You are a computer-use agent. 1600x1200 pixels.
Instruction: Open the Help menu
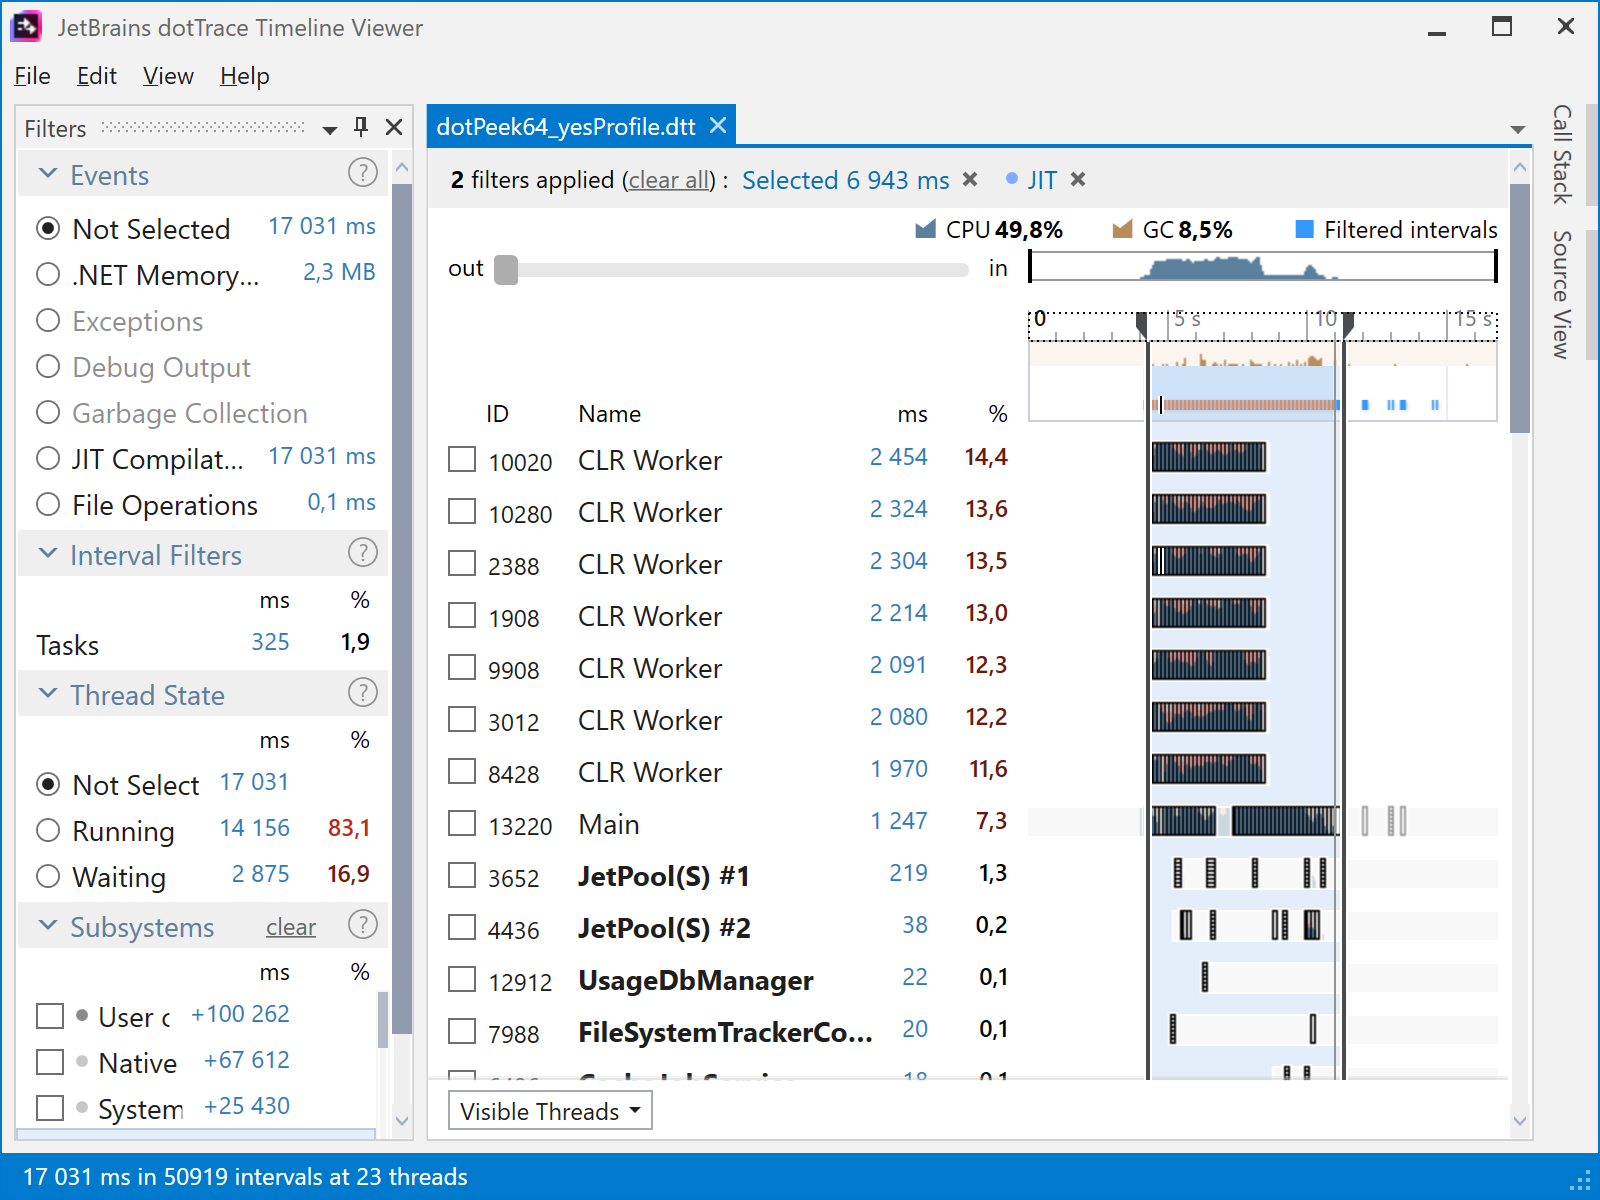245,76
